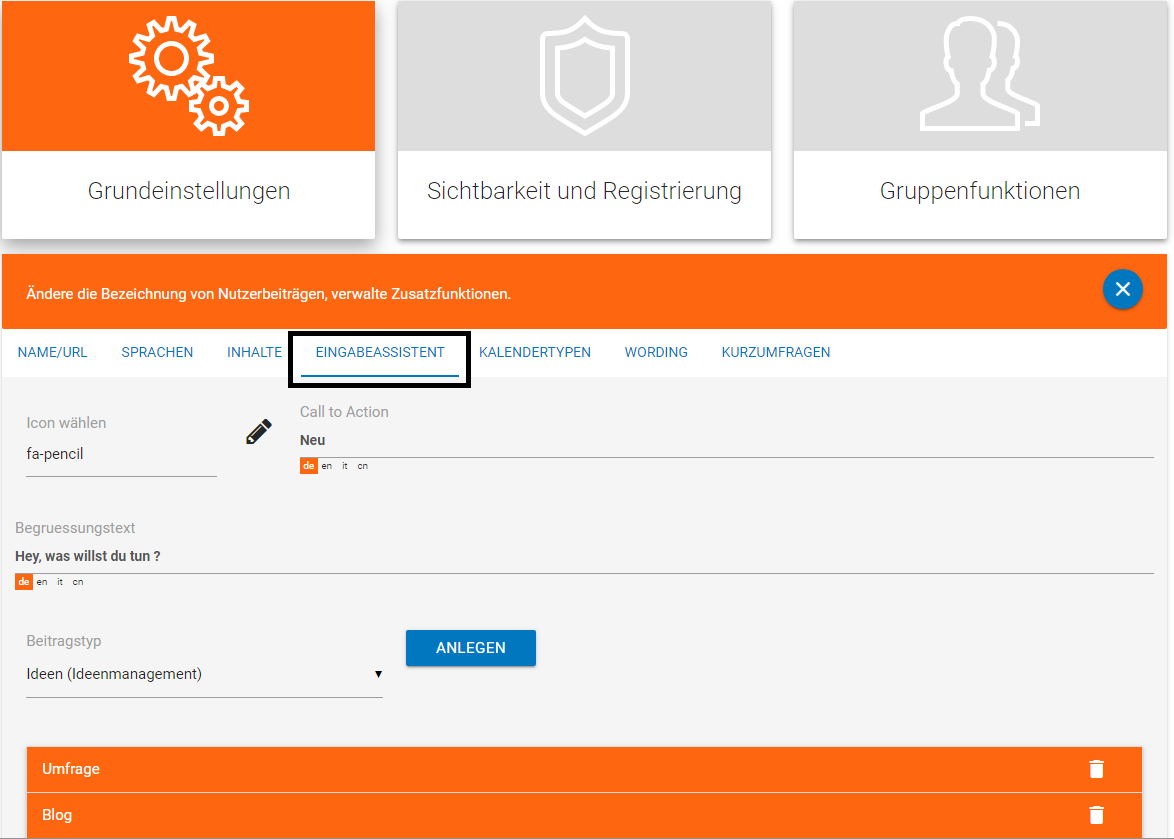Select 'de' language under Call to Action
The image size is (1174, 839).
point(308,466)
